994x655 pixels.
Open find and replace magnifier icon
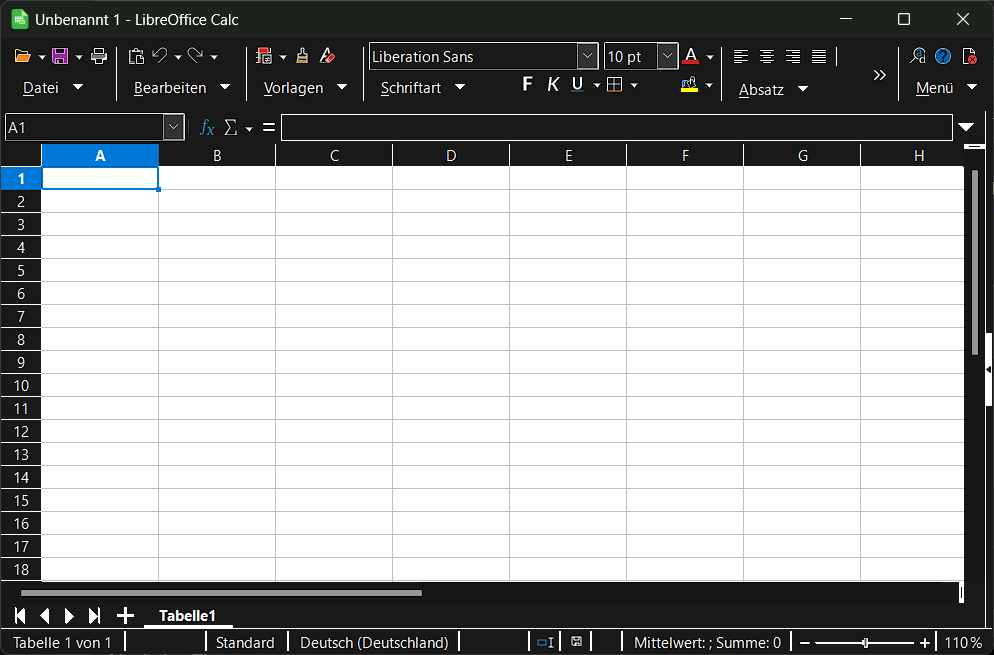coord(917,56)
